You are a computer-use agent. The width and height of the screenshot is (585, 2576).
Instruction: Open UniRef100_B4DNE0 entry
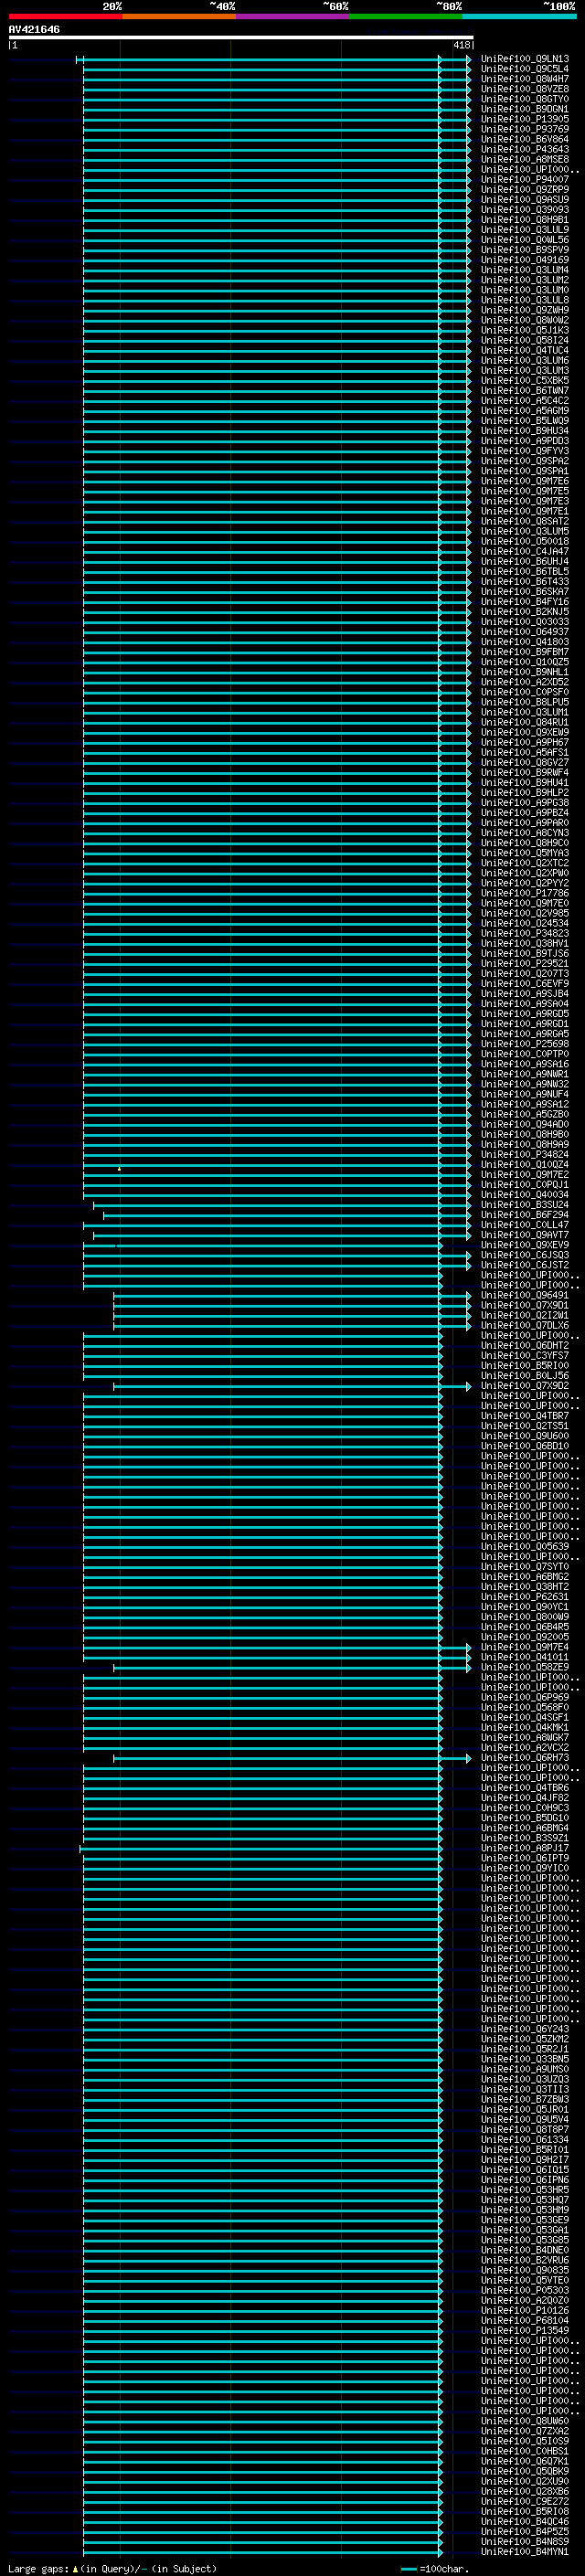(524, 2249)
